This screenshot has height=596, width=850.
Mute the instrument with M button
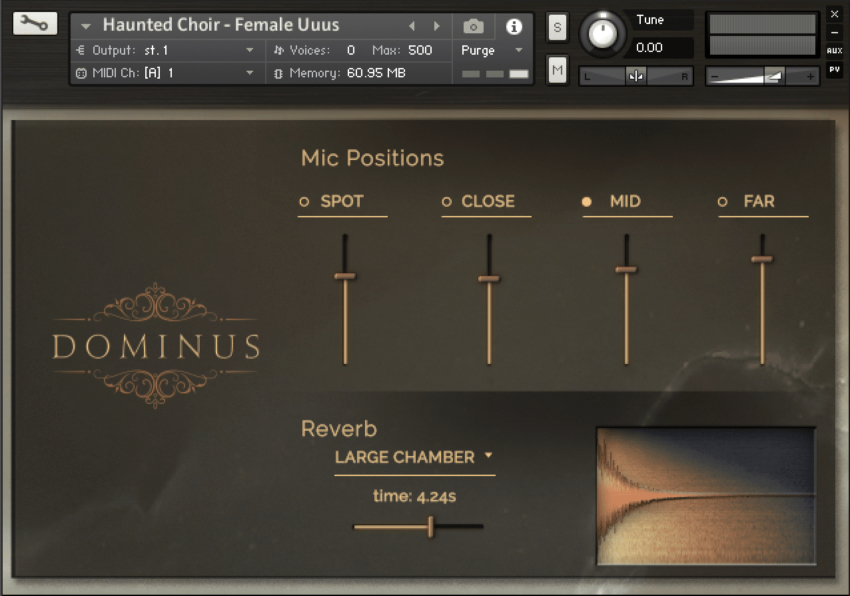(557, 69)
